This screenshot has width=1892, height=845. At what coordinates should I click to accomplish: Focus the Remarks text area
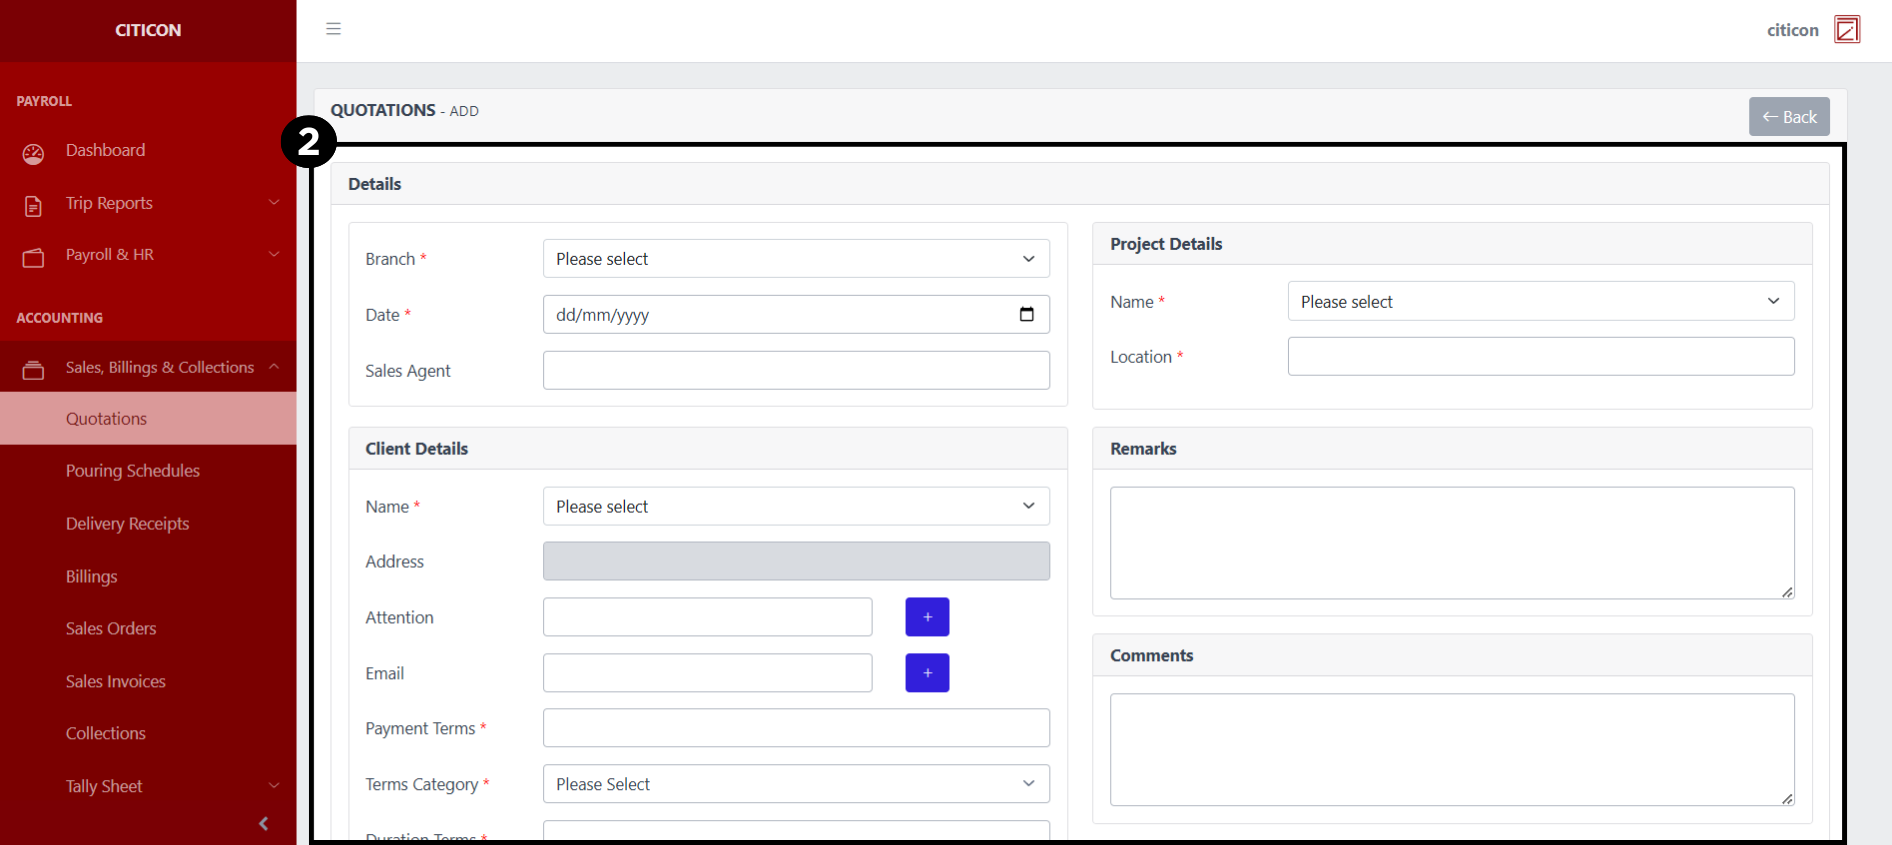click(1451, 543)
